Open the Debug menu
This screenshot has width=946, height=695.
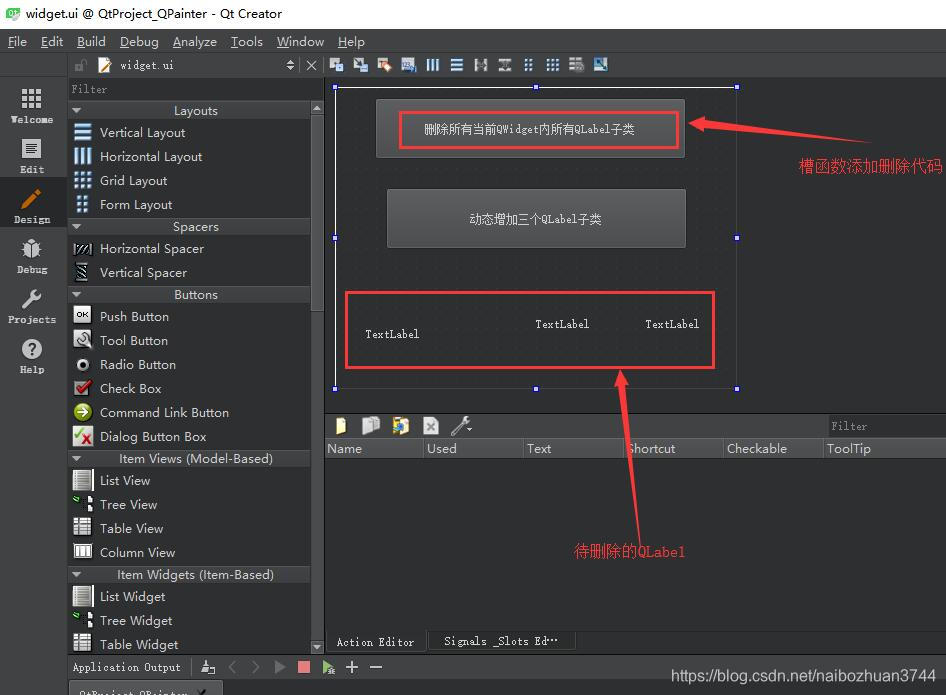(x=139, y=42)
